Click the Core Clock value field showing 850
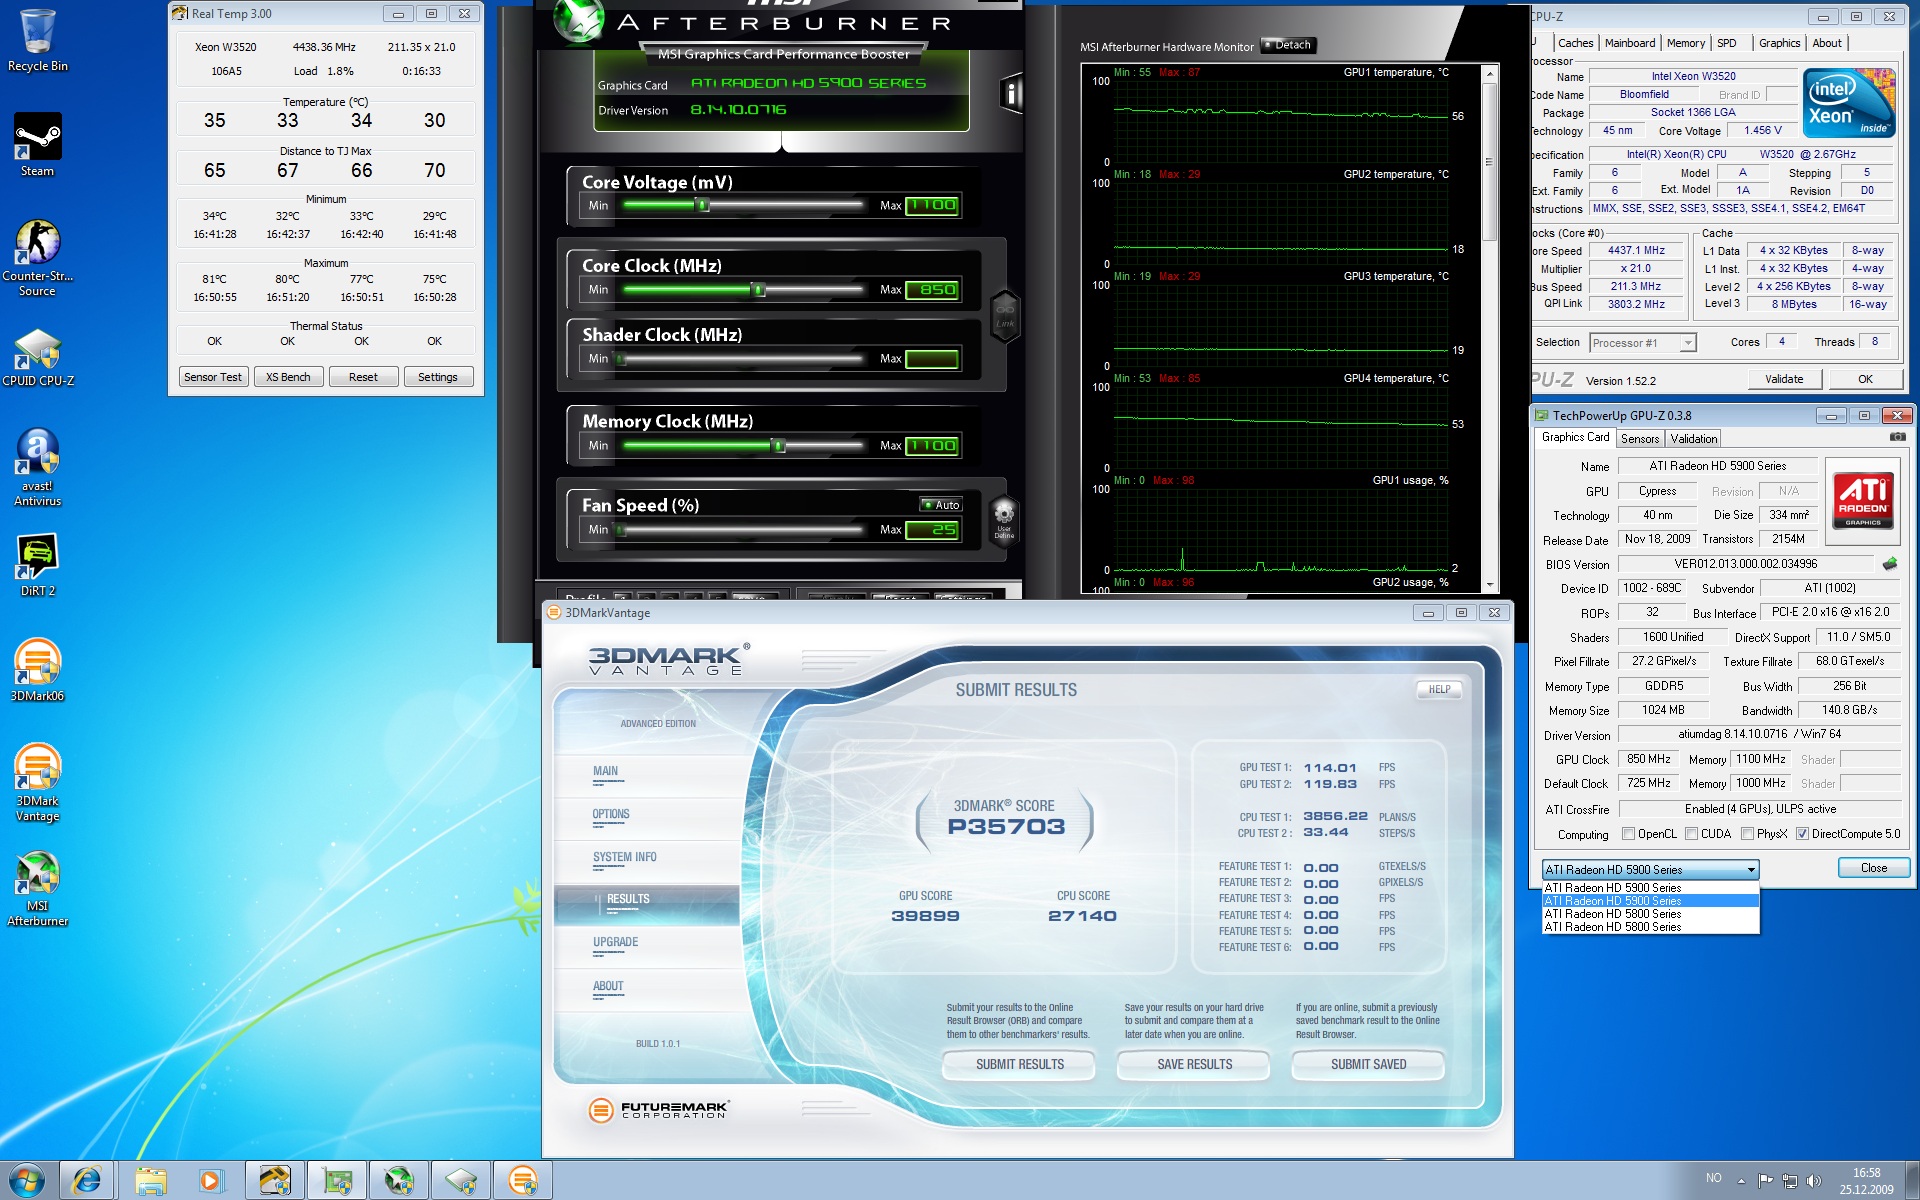This screenshot has width=1920, height=1200. tap(933, 290)
